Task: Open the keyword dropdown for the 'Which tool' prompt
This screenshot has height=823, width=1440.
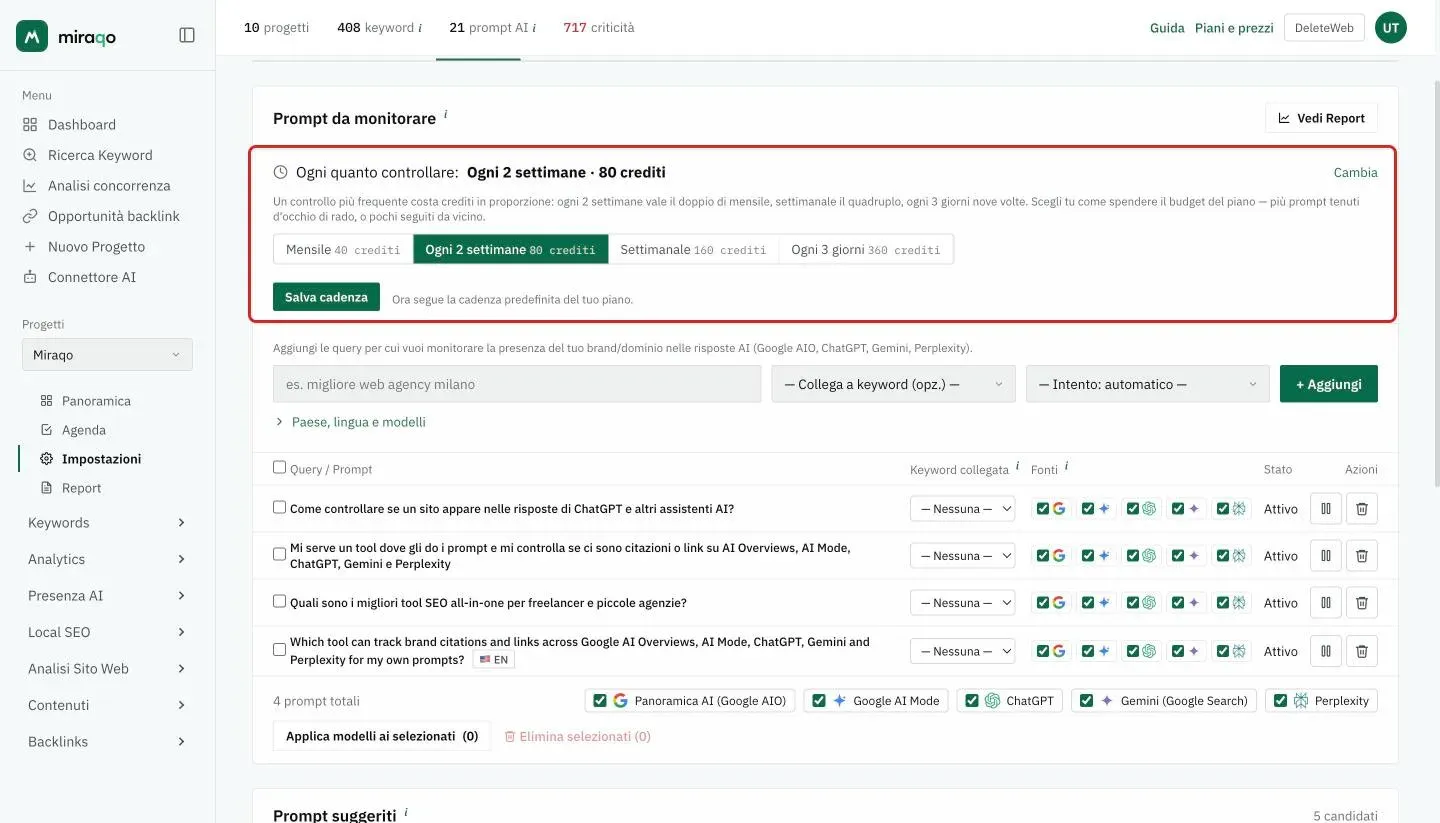Action: (962, 651)
